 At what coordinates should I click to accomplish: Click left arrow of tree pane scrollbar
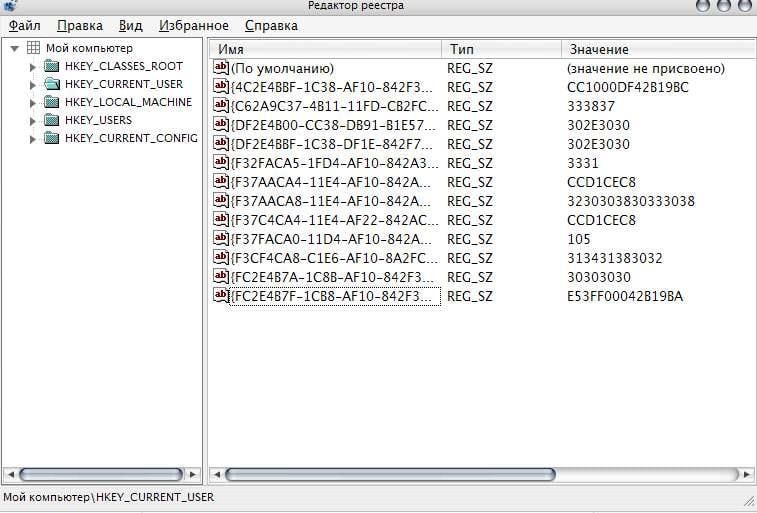pos(10,474)
